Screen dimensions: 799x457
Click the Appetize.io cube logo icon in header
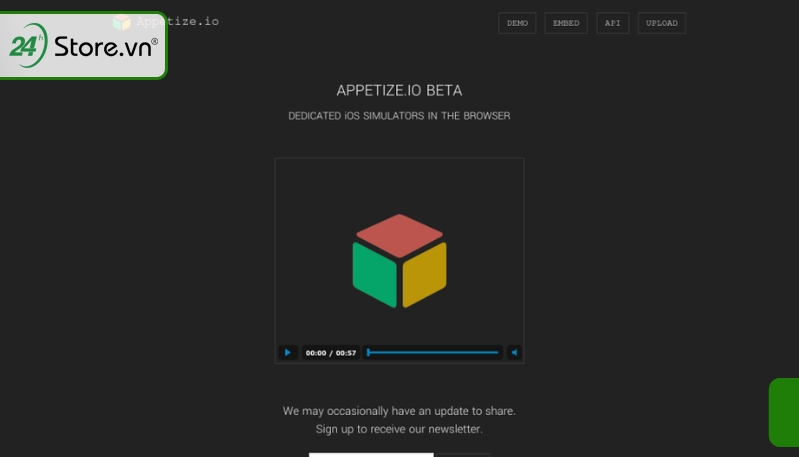(122, 22)
